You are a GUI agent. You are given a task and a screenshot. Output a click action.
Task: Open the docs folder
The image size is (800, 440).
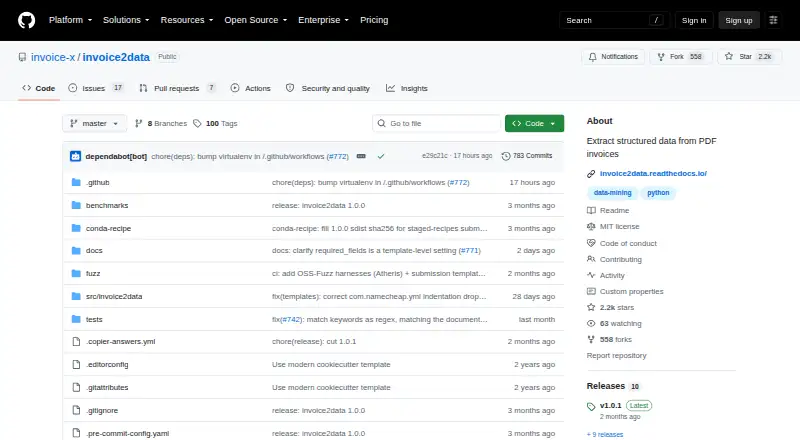(94, 251)
